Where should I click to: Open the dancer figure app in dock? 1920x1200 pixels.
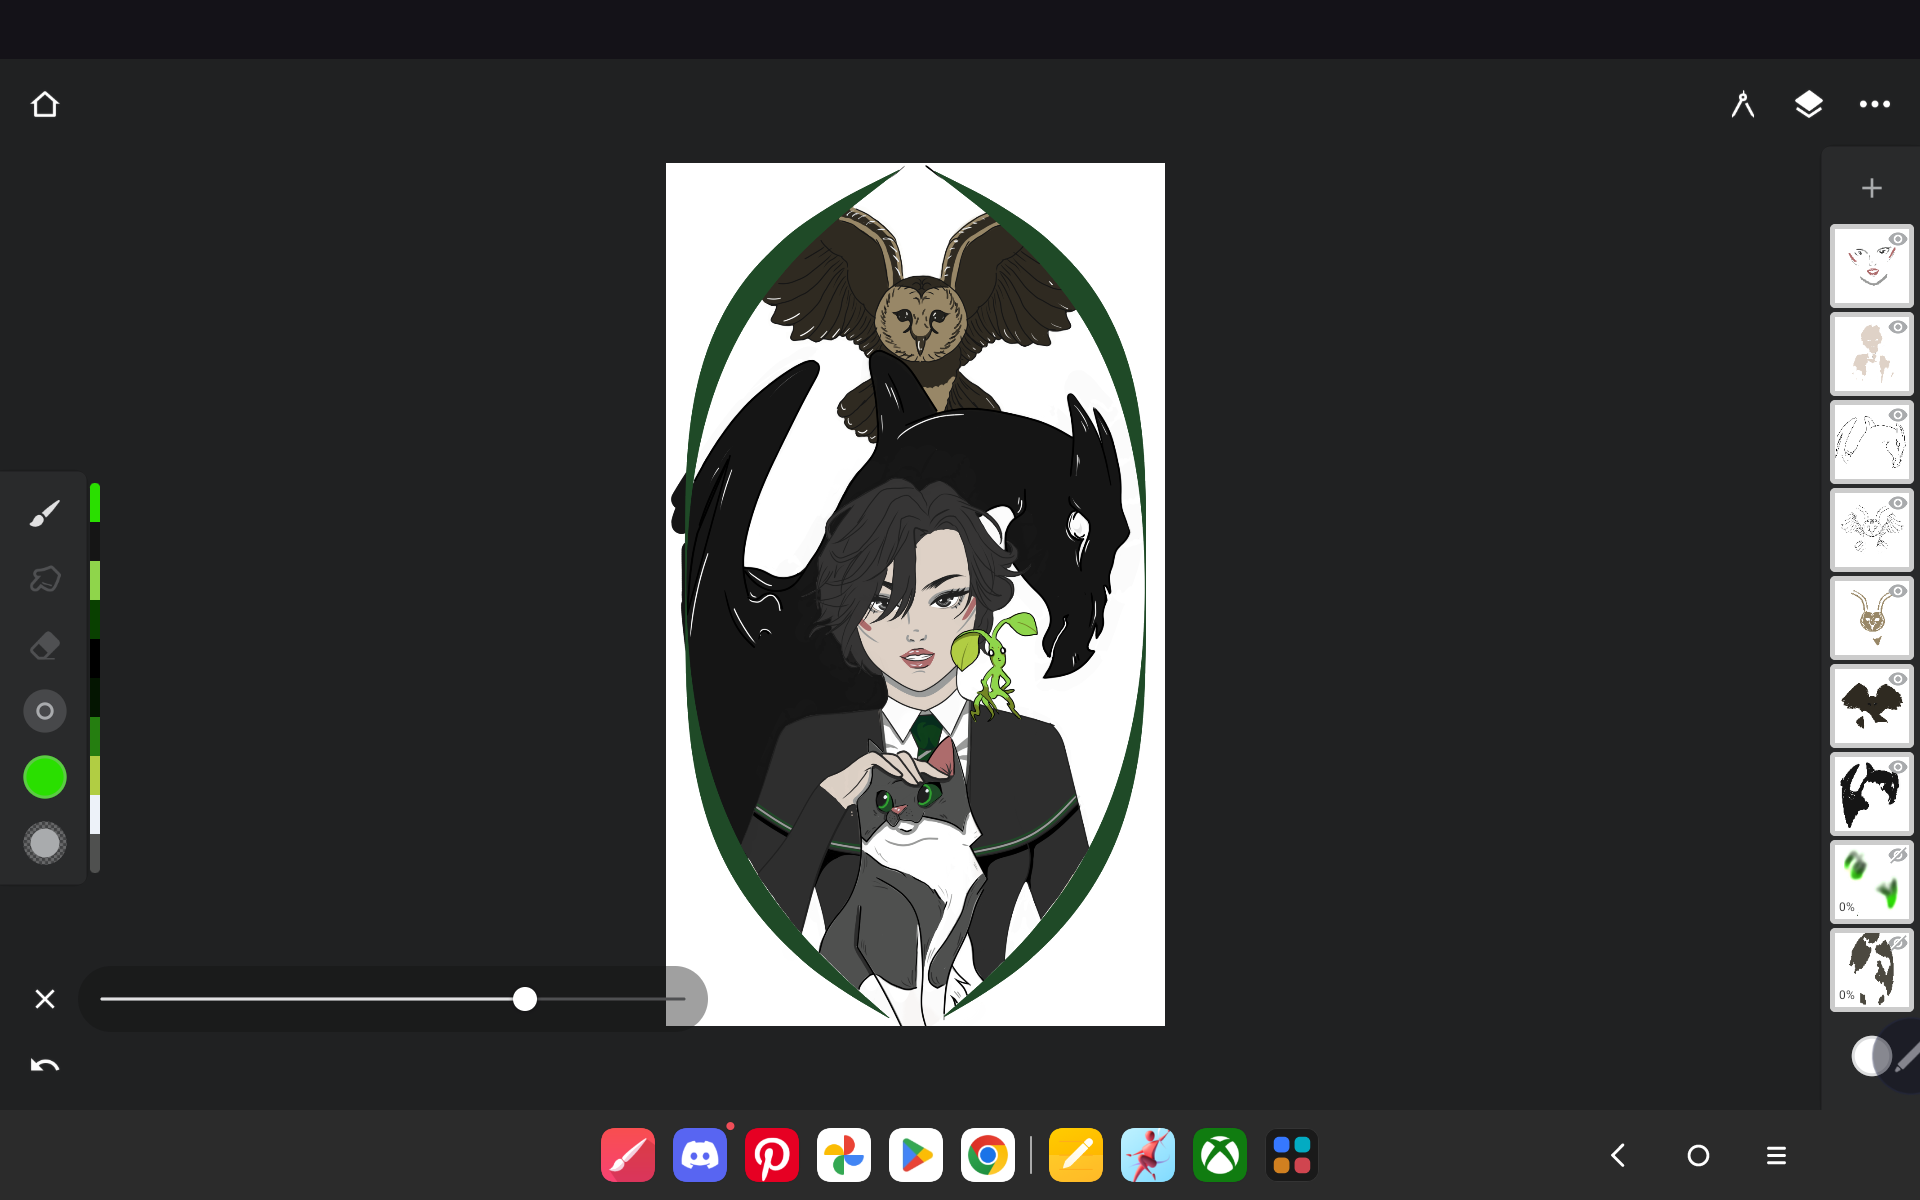click(x=1148, y=1155)
